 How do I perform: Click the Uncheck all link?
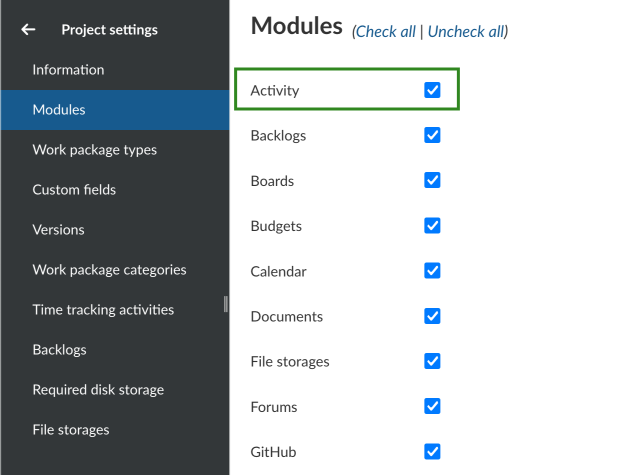(x=466, y=32)
